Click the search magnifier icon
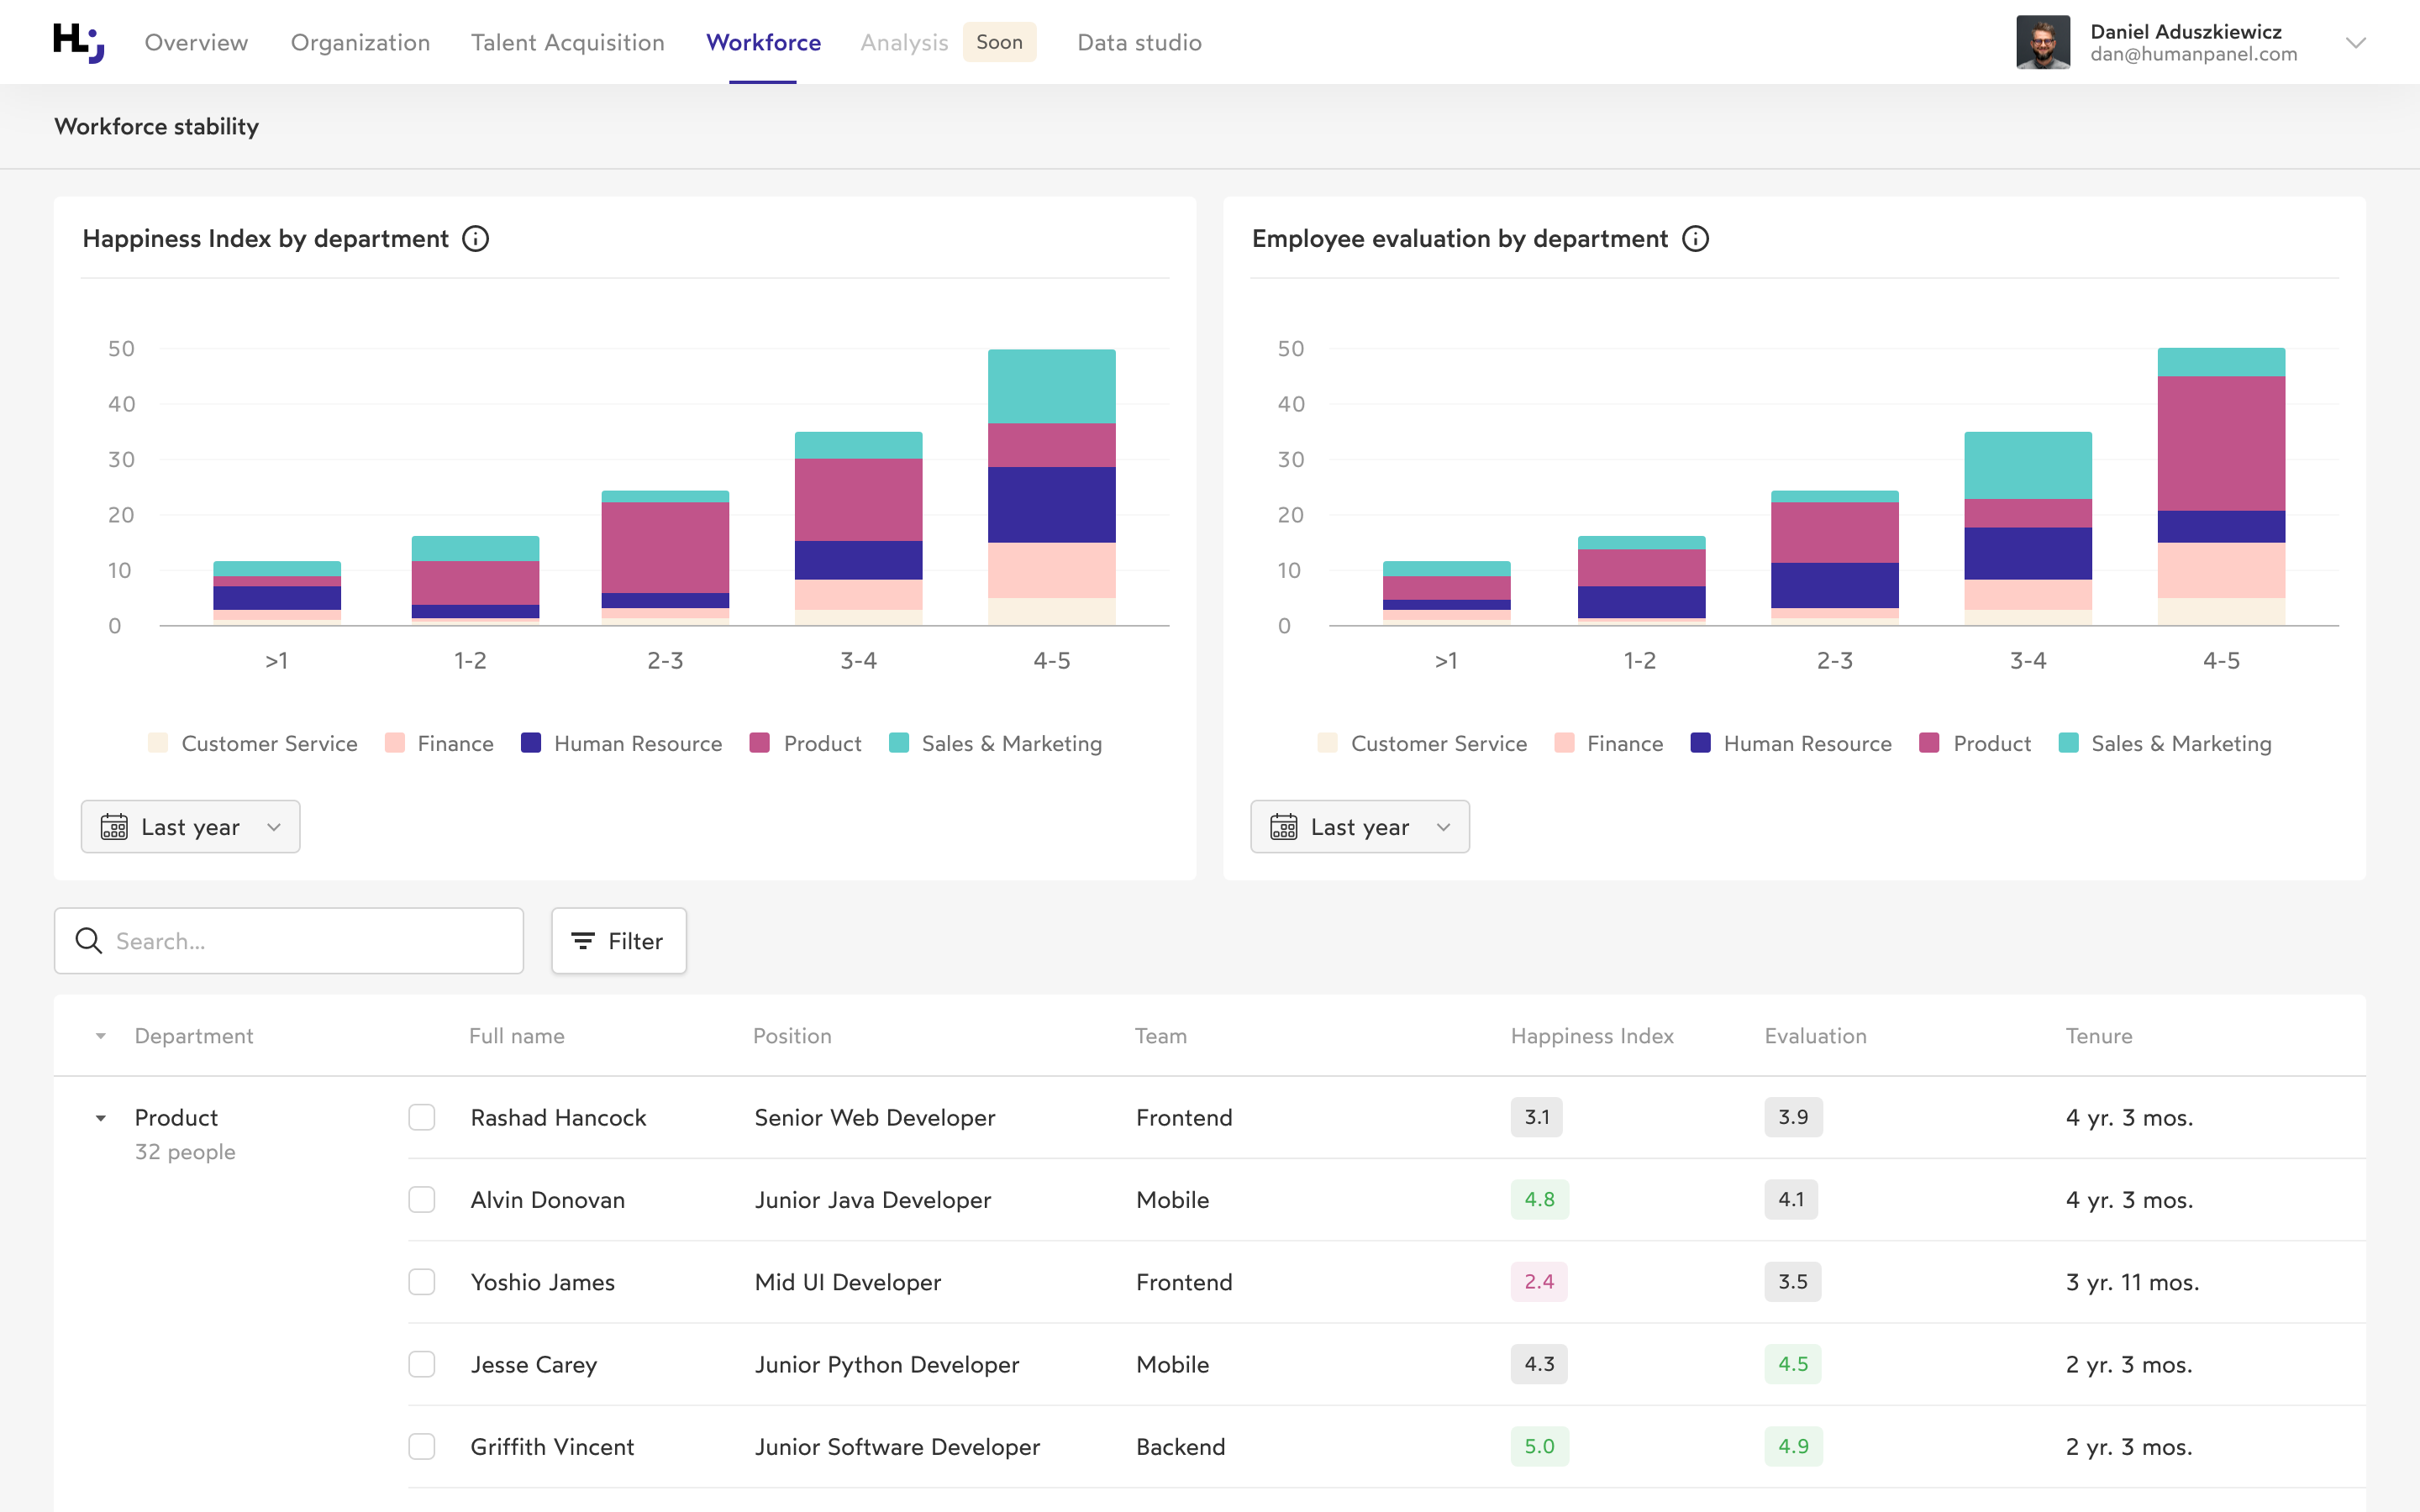The height and width of the screenshot is (1512, 2420). (89, 941)
